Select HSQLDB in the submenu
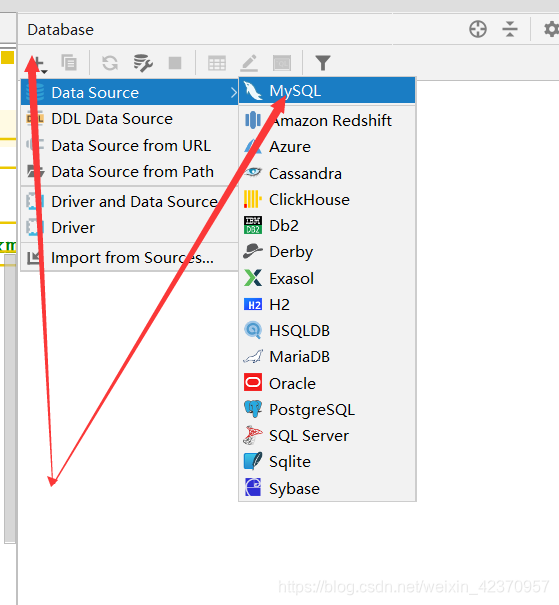 pyautogui.click(x=327, y=331)
